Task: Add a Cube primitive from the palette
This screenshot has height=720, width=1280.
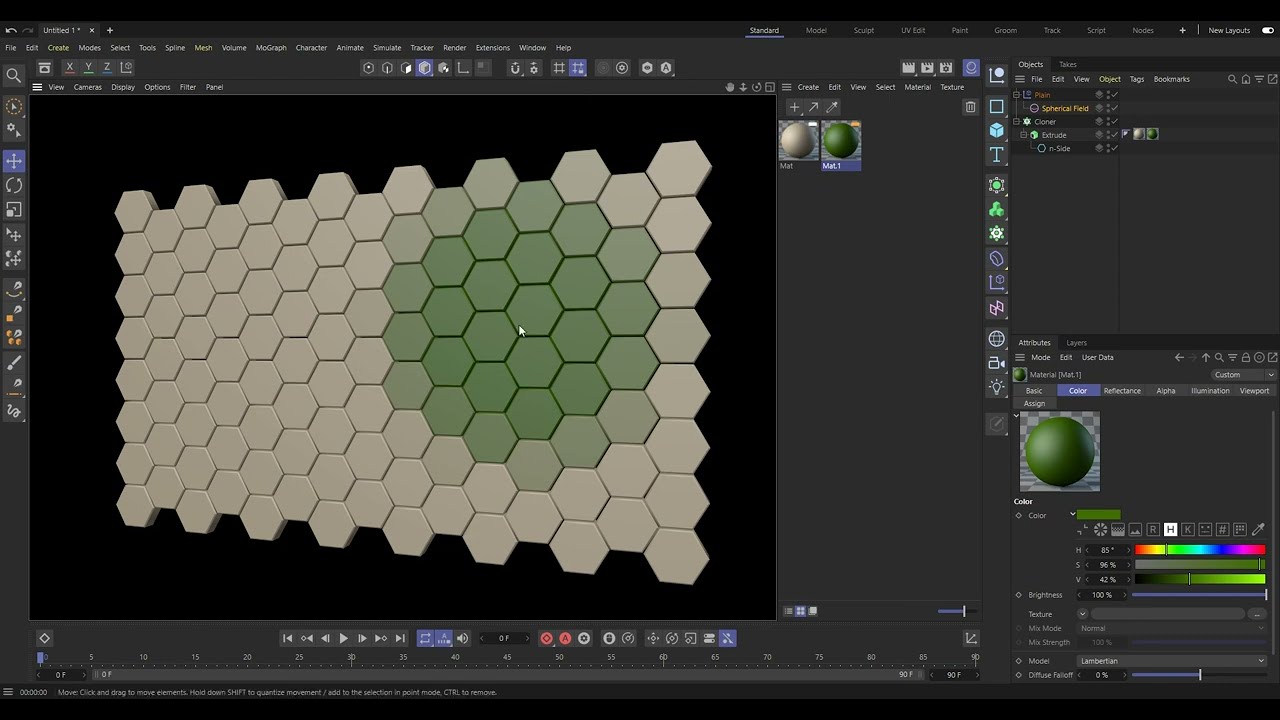Action: pos(997,130)
